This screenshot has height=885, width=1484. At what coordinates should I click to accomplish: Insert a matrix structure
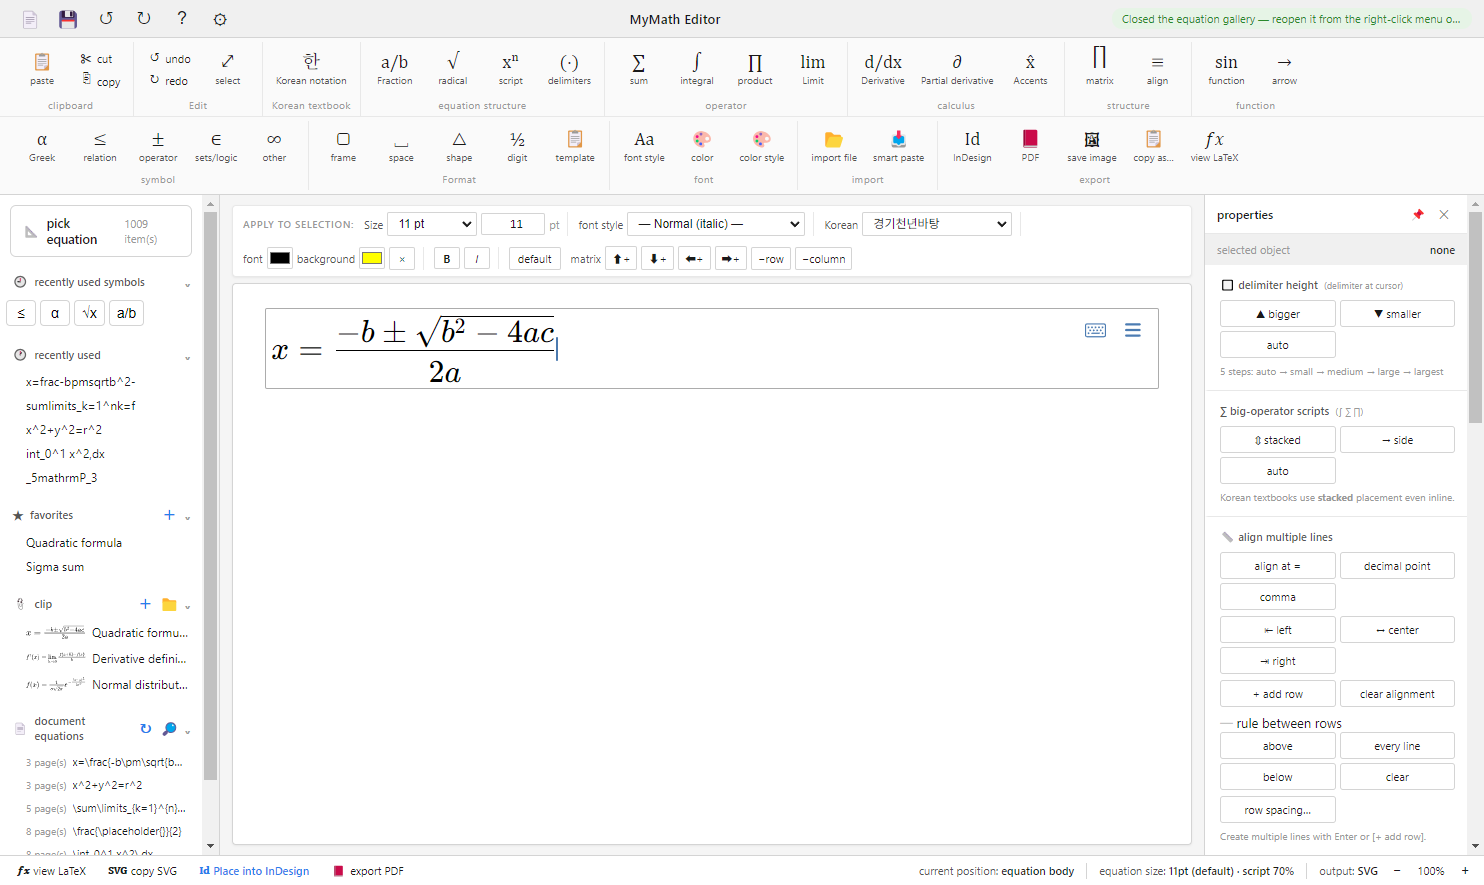tap(1100, 68)
